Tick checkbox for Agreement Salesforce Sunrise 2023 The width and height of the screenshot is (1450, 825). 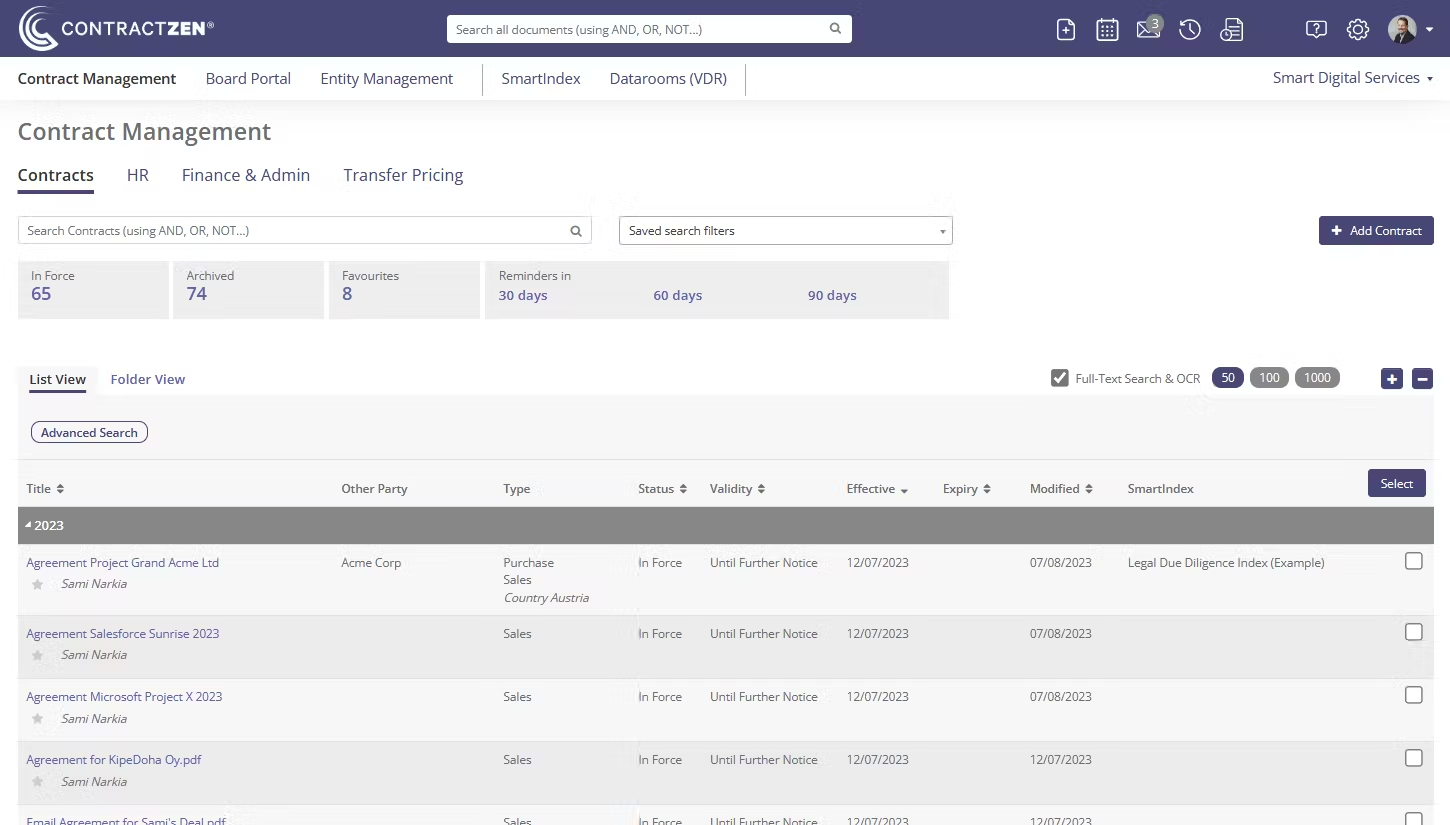click(1413, 632)
